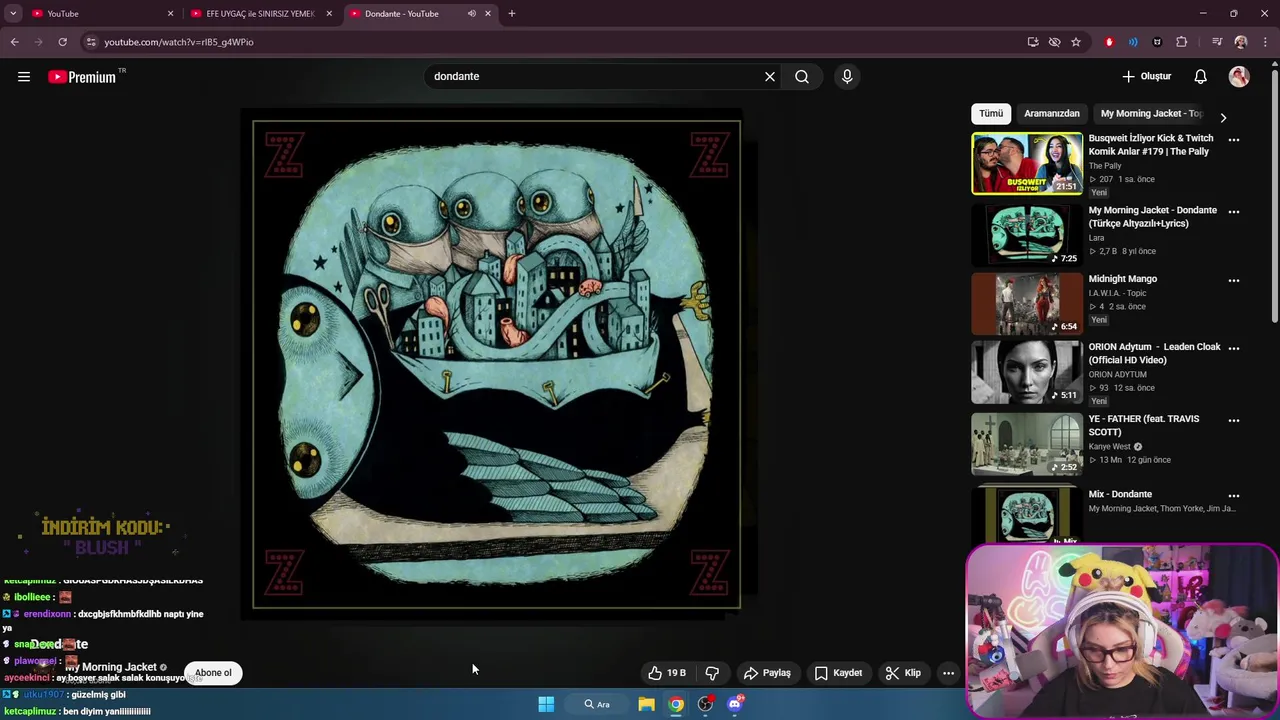This screenshot has height=720, width=1280.
Task: Open the YouTube account avatar menu
Action: [x=1239, y=77]
